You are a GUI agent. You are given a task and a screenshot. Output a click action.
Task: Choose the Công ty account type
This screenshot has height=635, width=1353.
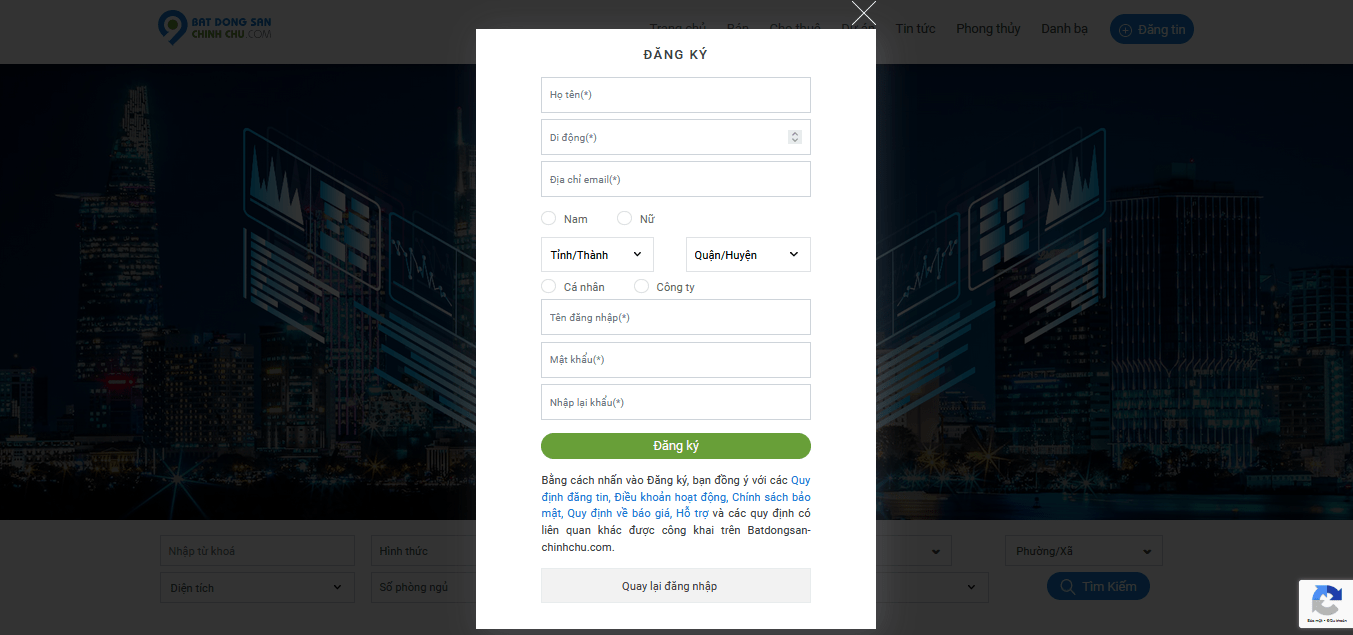pyautogui.click(x=641, y=286)
